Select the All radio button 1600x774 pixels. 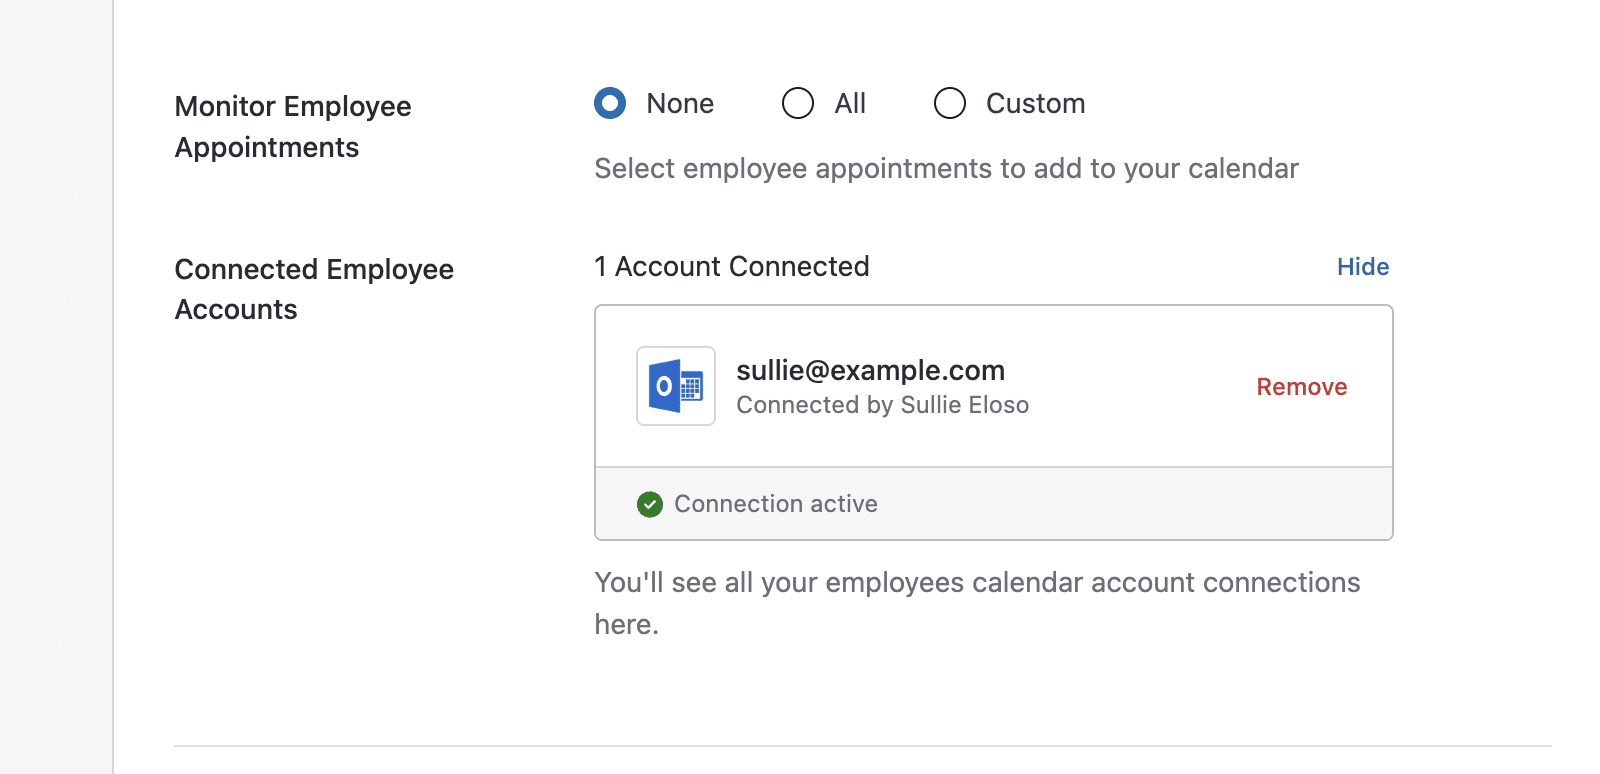coord(798,103)
